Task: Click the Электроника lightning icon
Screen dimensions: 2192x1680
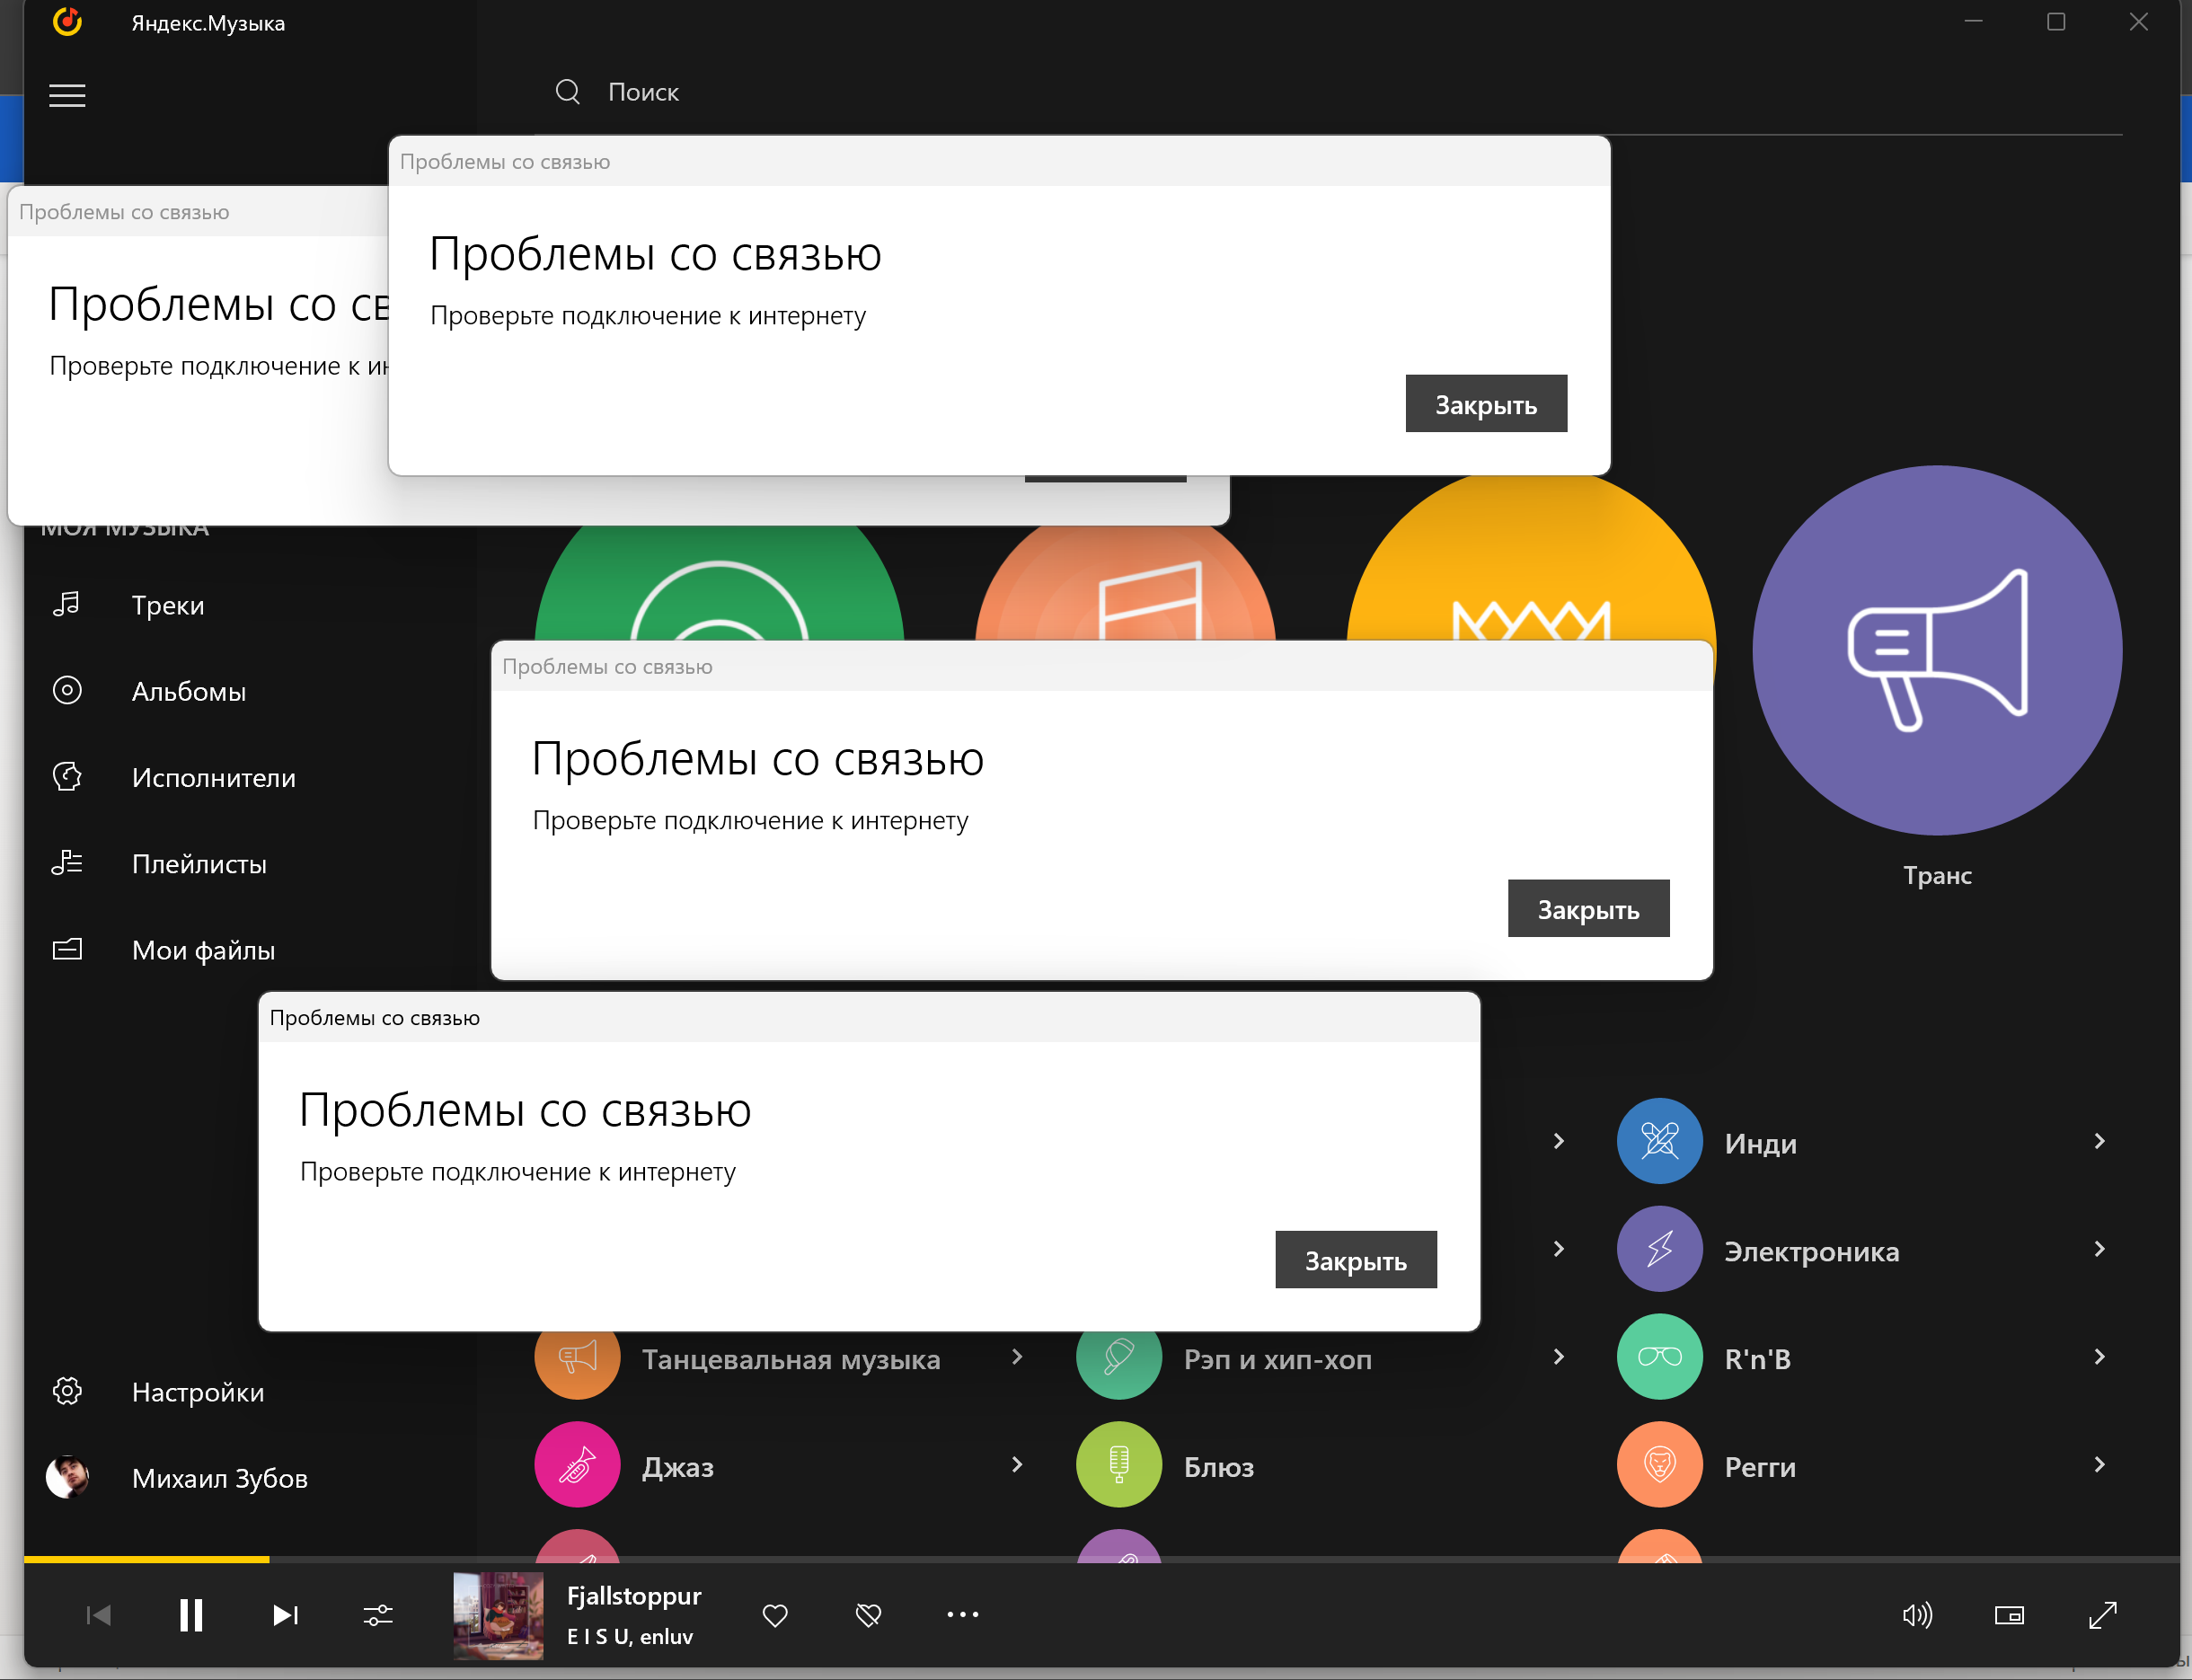Action: click(x=1659, y=1249)
